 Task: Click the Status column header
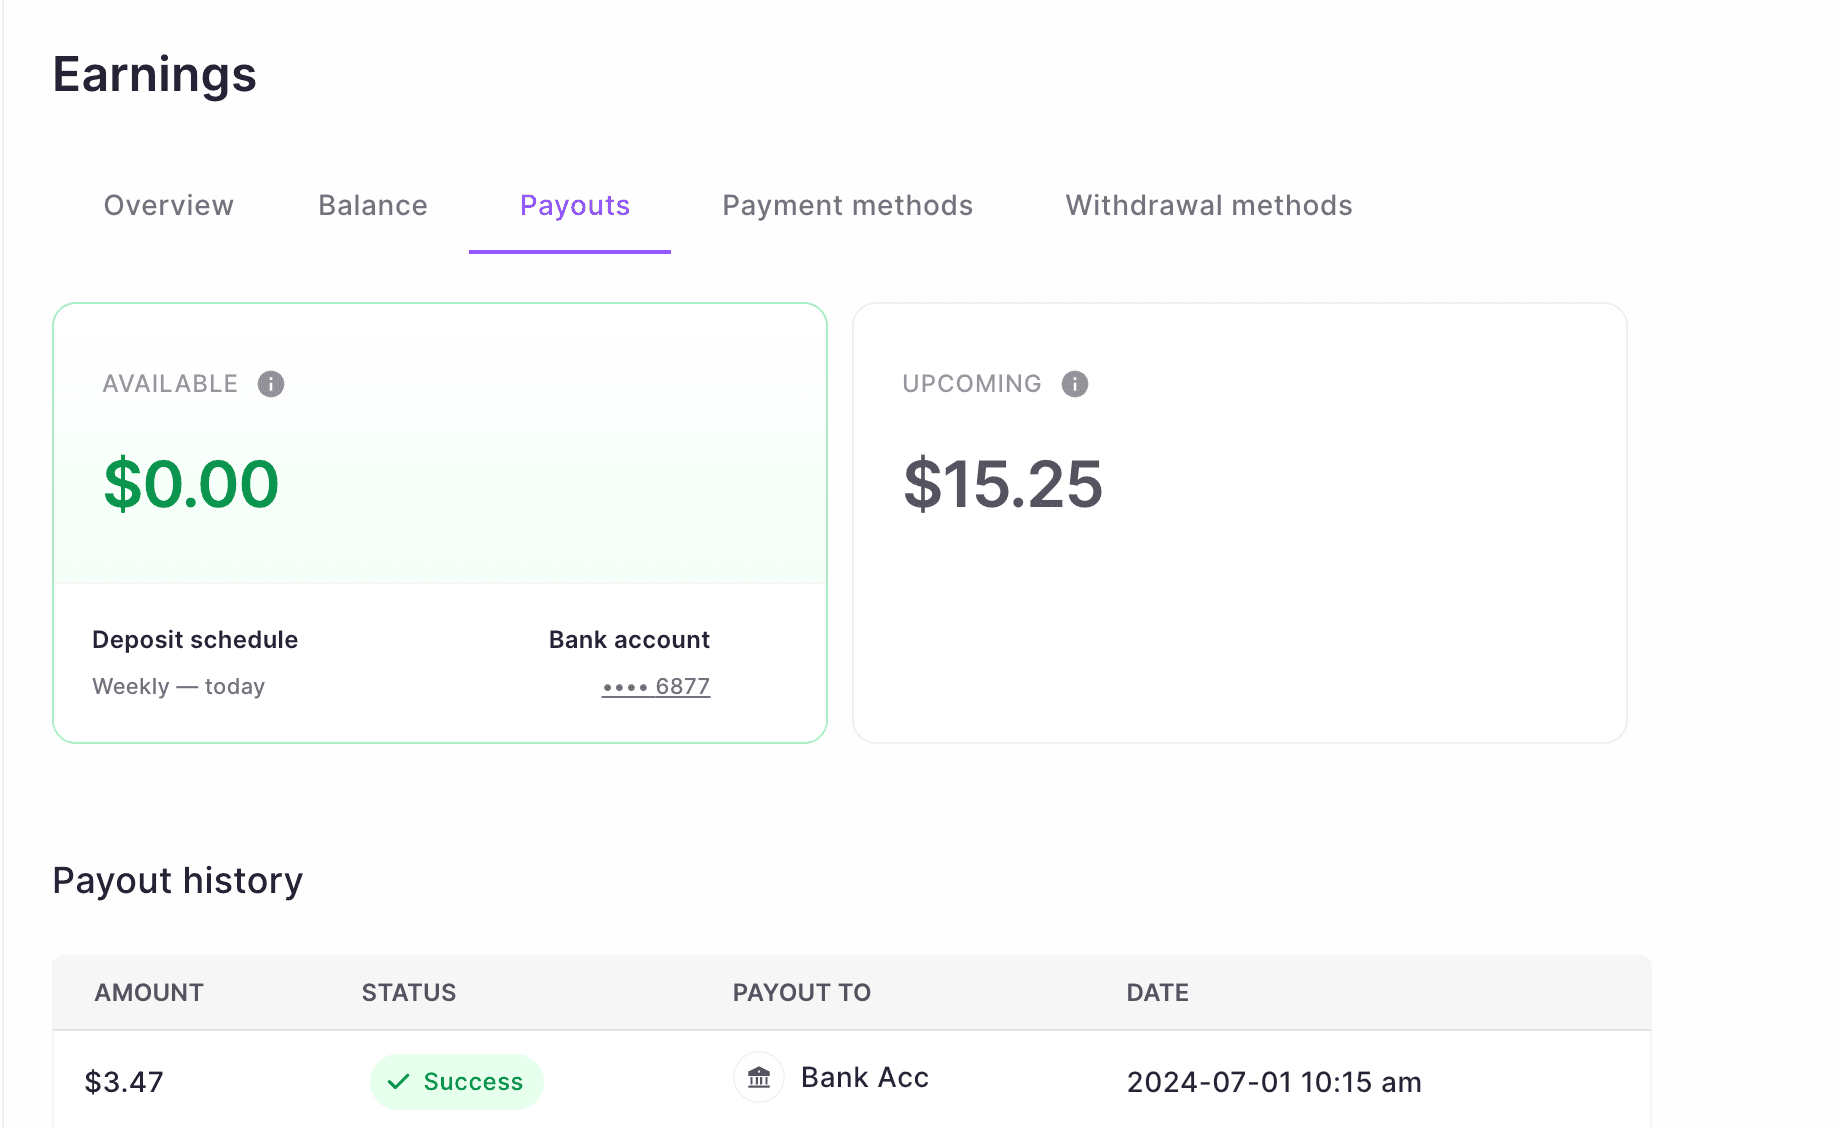click(x=409, y=993)
